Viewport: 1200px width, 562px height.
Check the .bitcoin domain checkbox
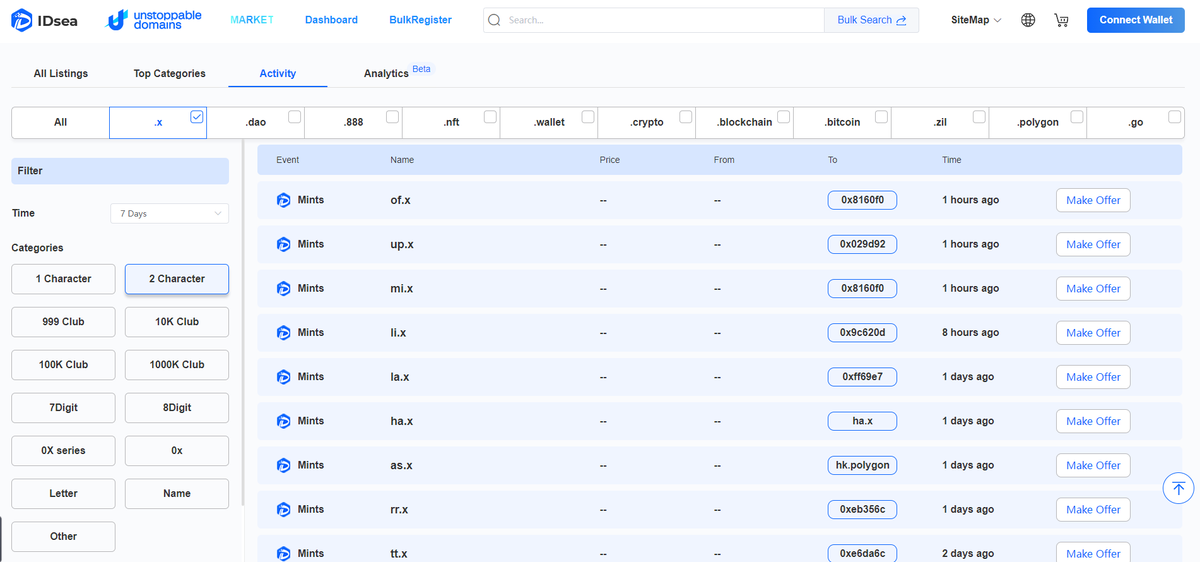(x=881, y=117)
